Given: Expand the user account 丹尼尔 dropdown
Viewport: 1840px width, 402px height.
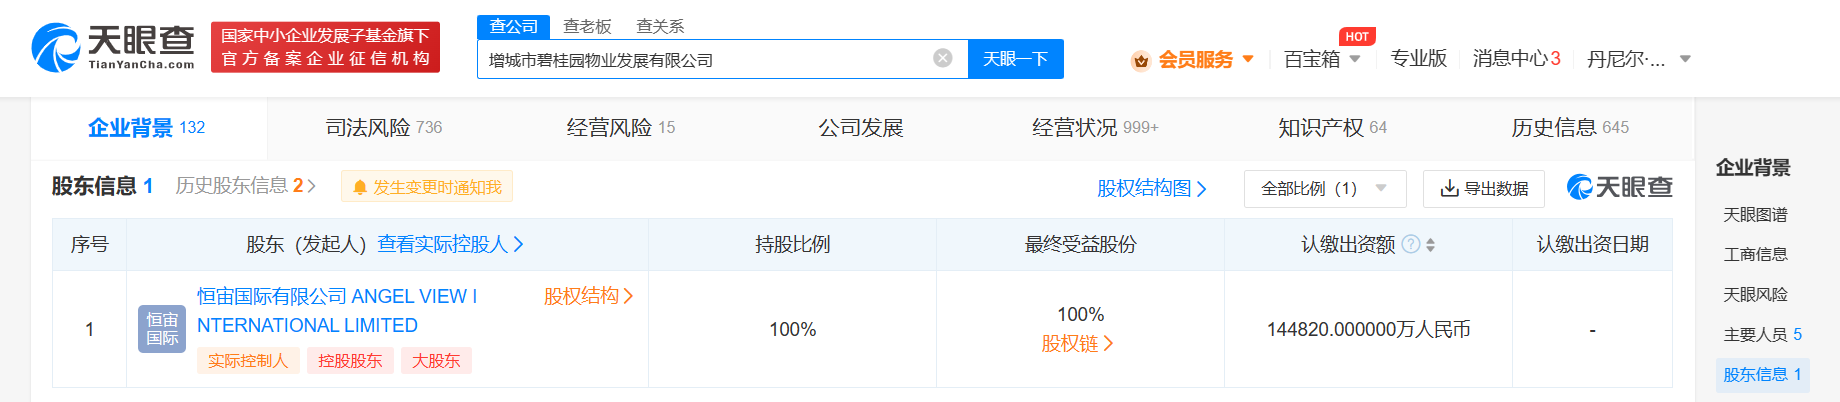Looking at the screenshot, I should tap(1685, 59).
